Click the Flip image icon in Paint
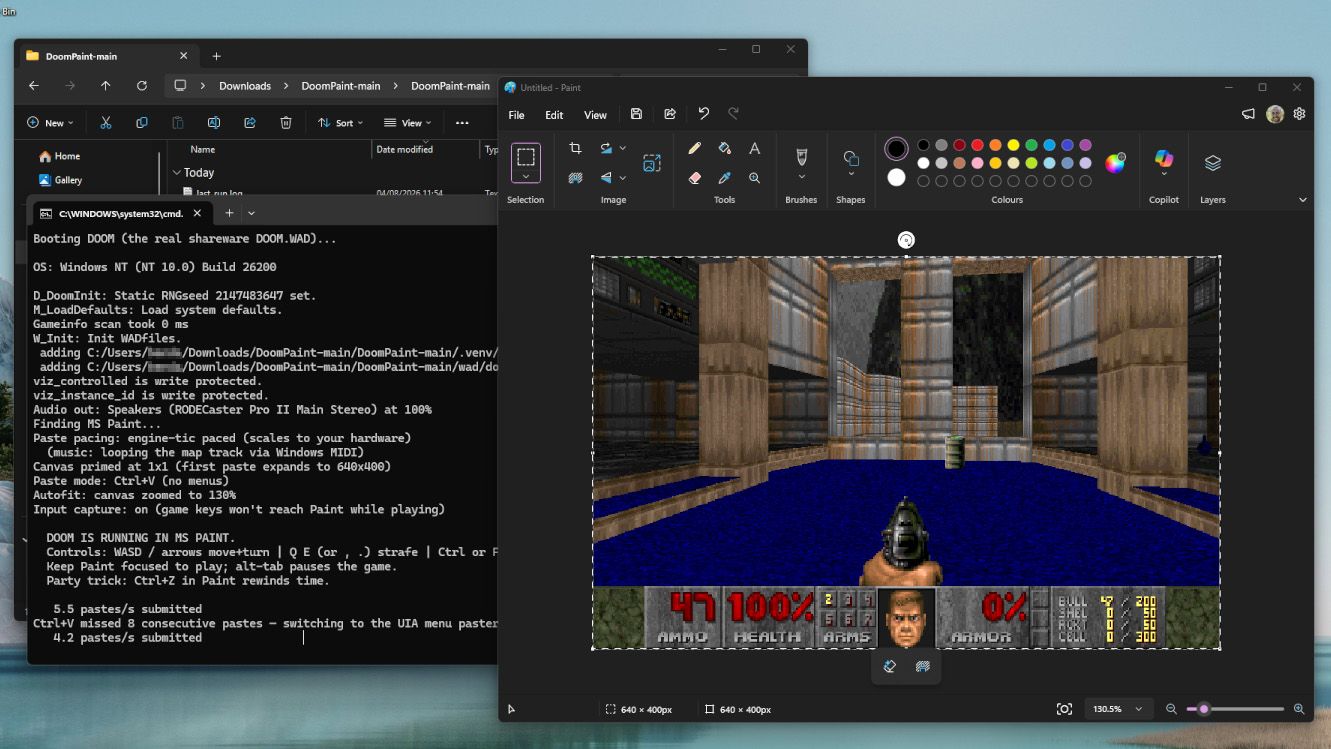 [606, 178]
